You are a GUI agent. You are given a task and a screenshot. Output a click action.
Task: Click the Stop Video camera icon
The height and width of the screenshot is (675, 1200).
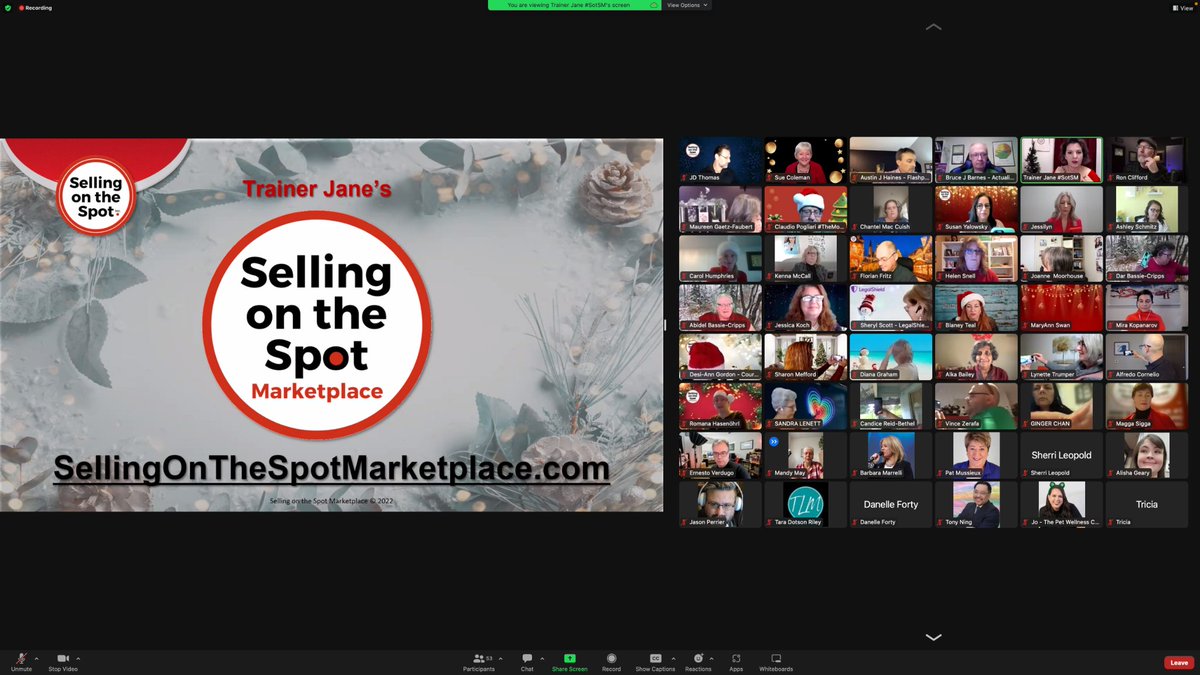coord(63,659)
